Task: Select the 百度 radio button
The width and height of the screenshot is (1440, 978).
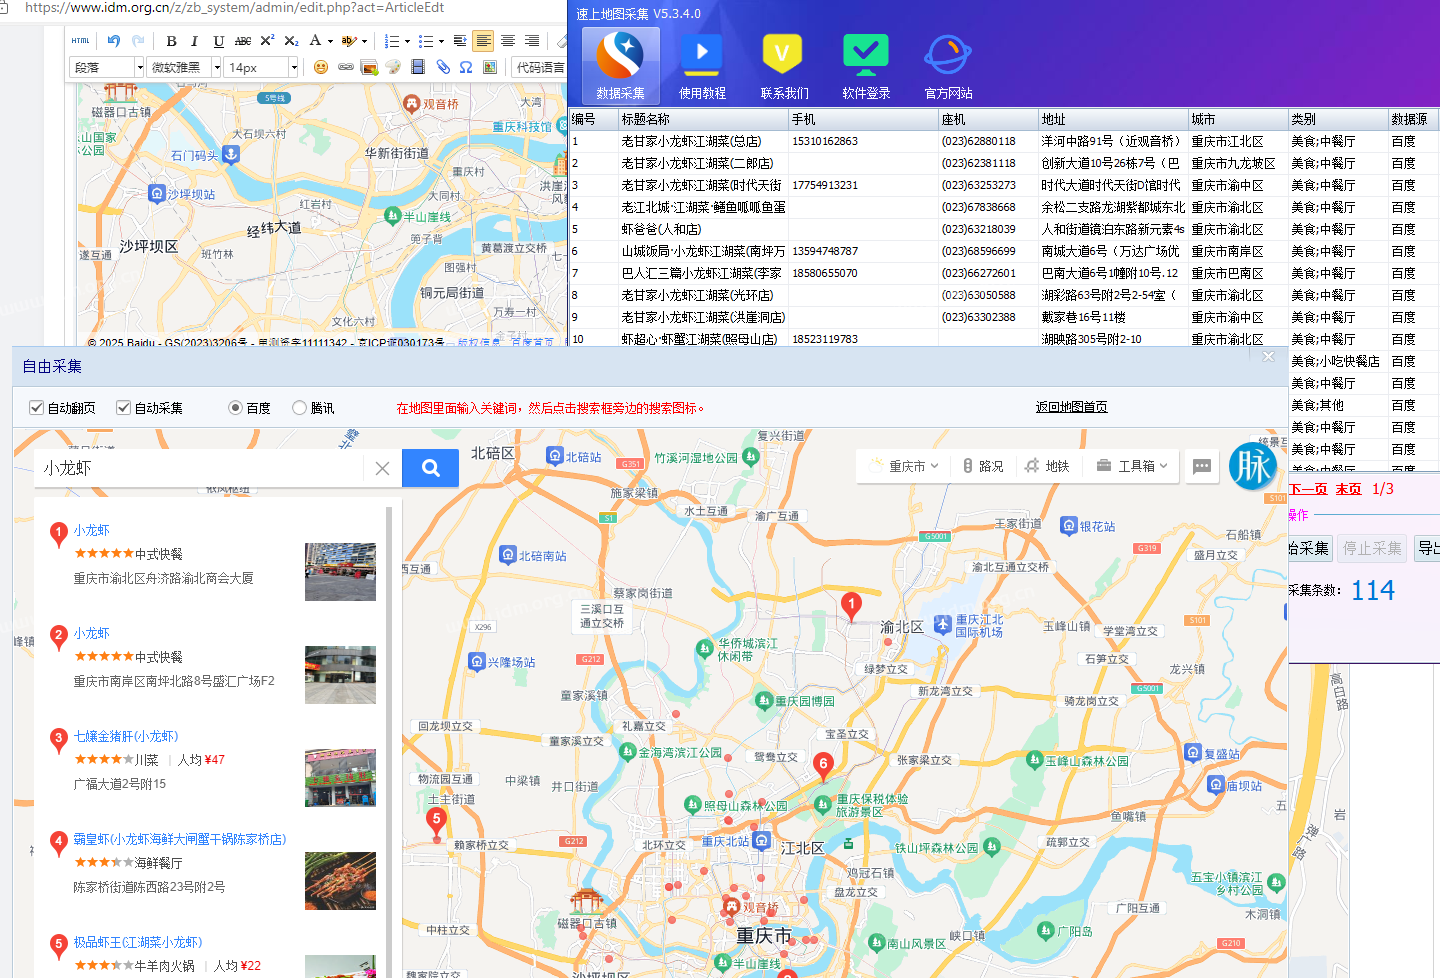Action: click(x=235, y=408)
